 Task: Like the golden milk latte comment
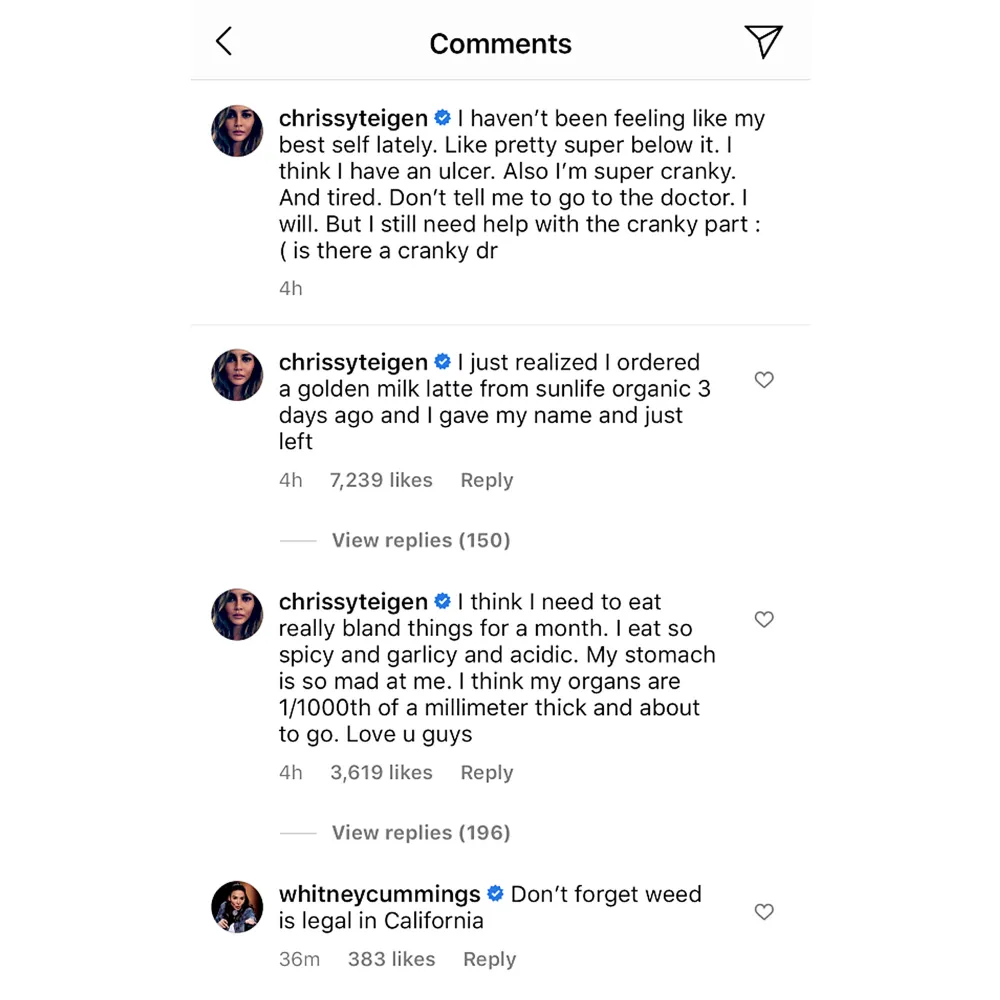click(x=764, y=380)
